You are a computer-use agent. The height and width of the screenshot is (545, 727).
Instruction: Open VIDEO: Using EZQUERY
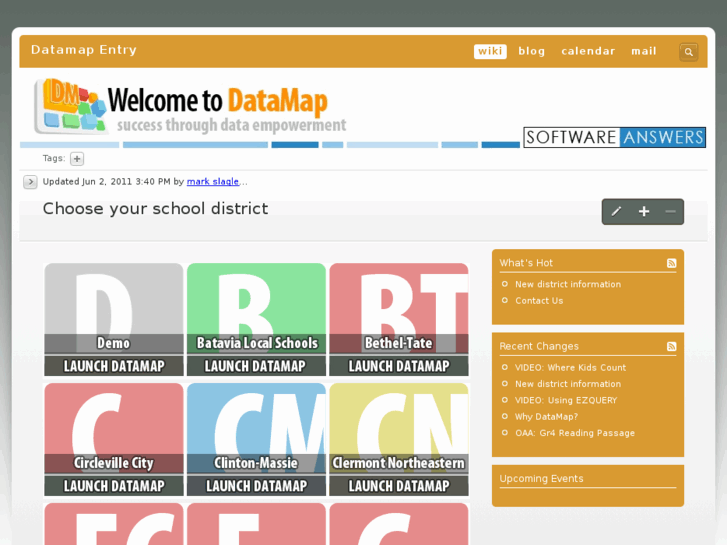(566, 400)
